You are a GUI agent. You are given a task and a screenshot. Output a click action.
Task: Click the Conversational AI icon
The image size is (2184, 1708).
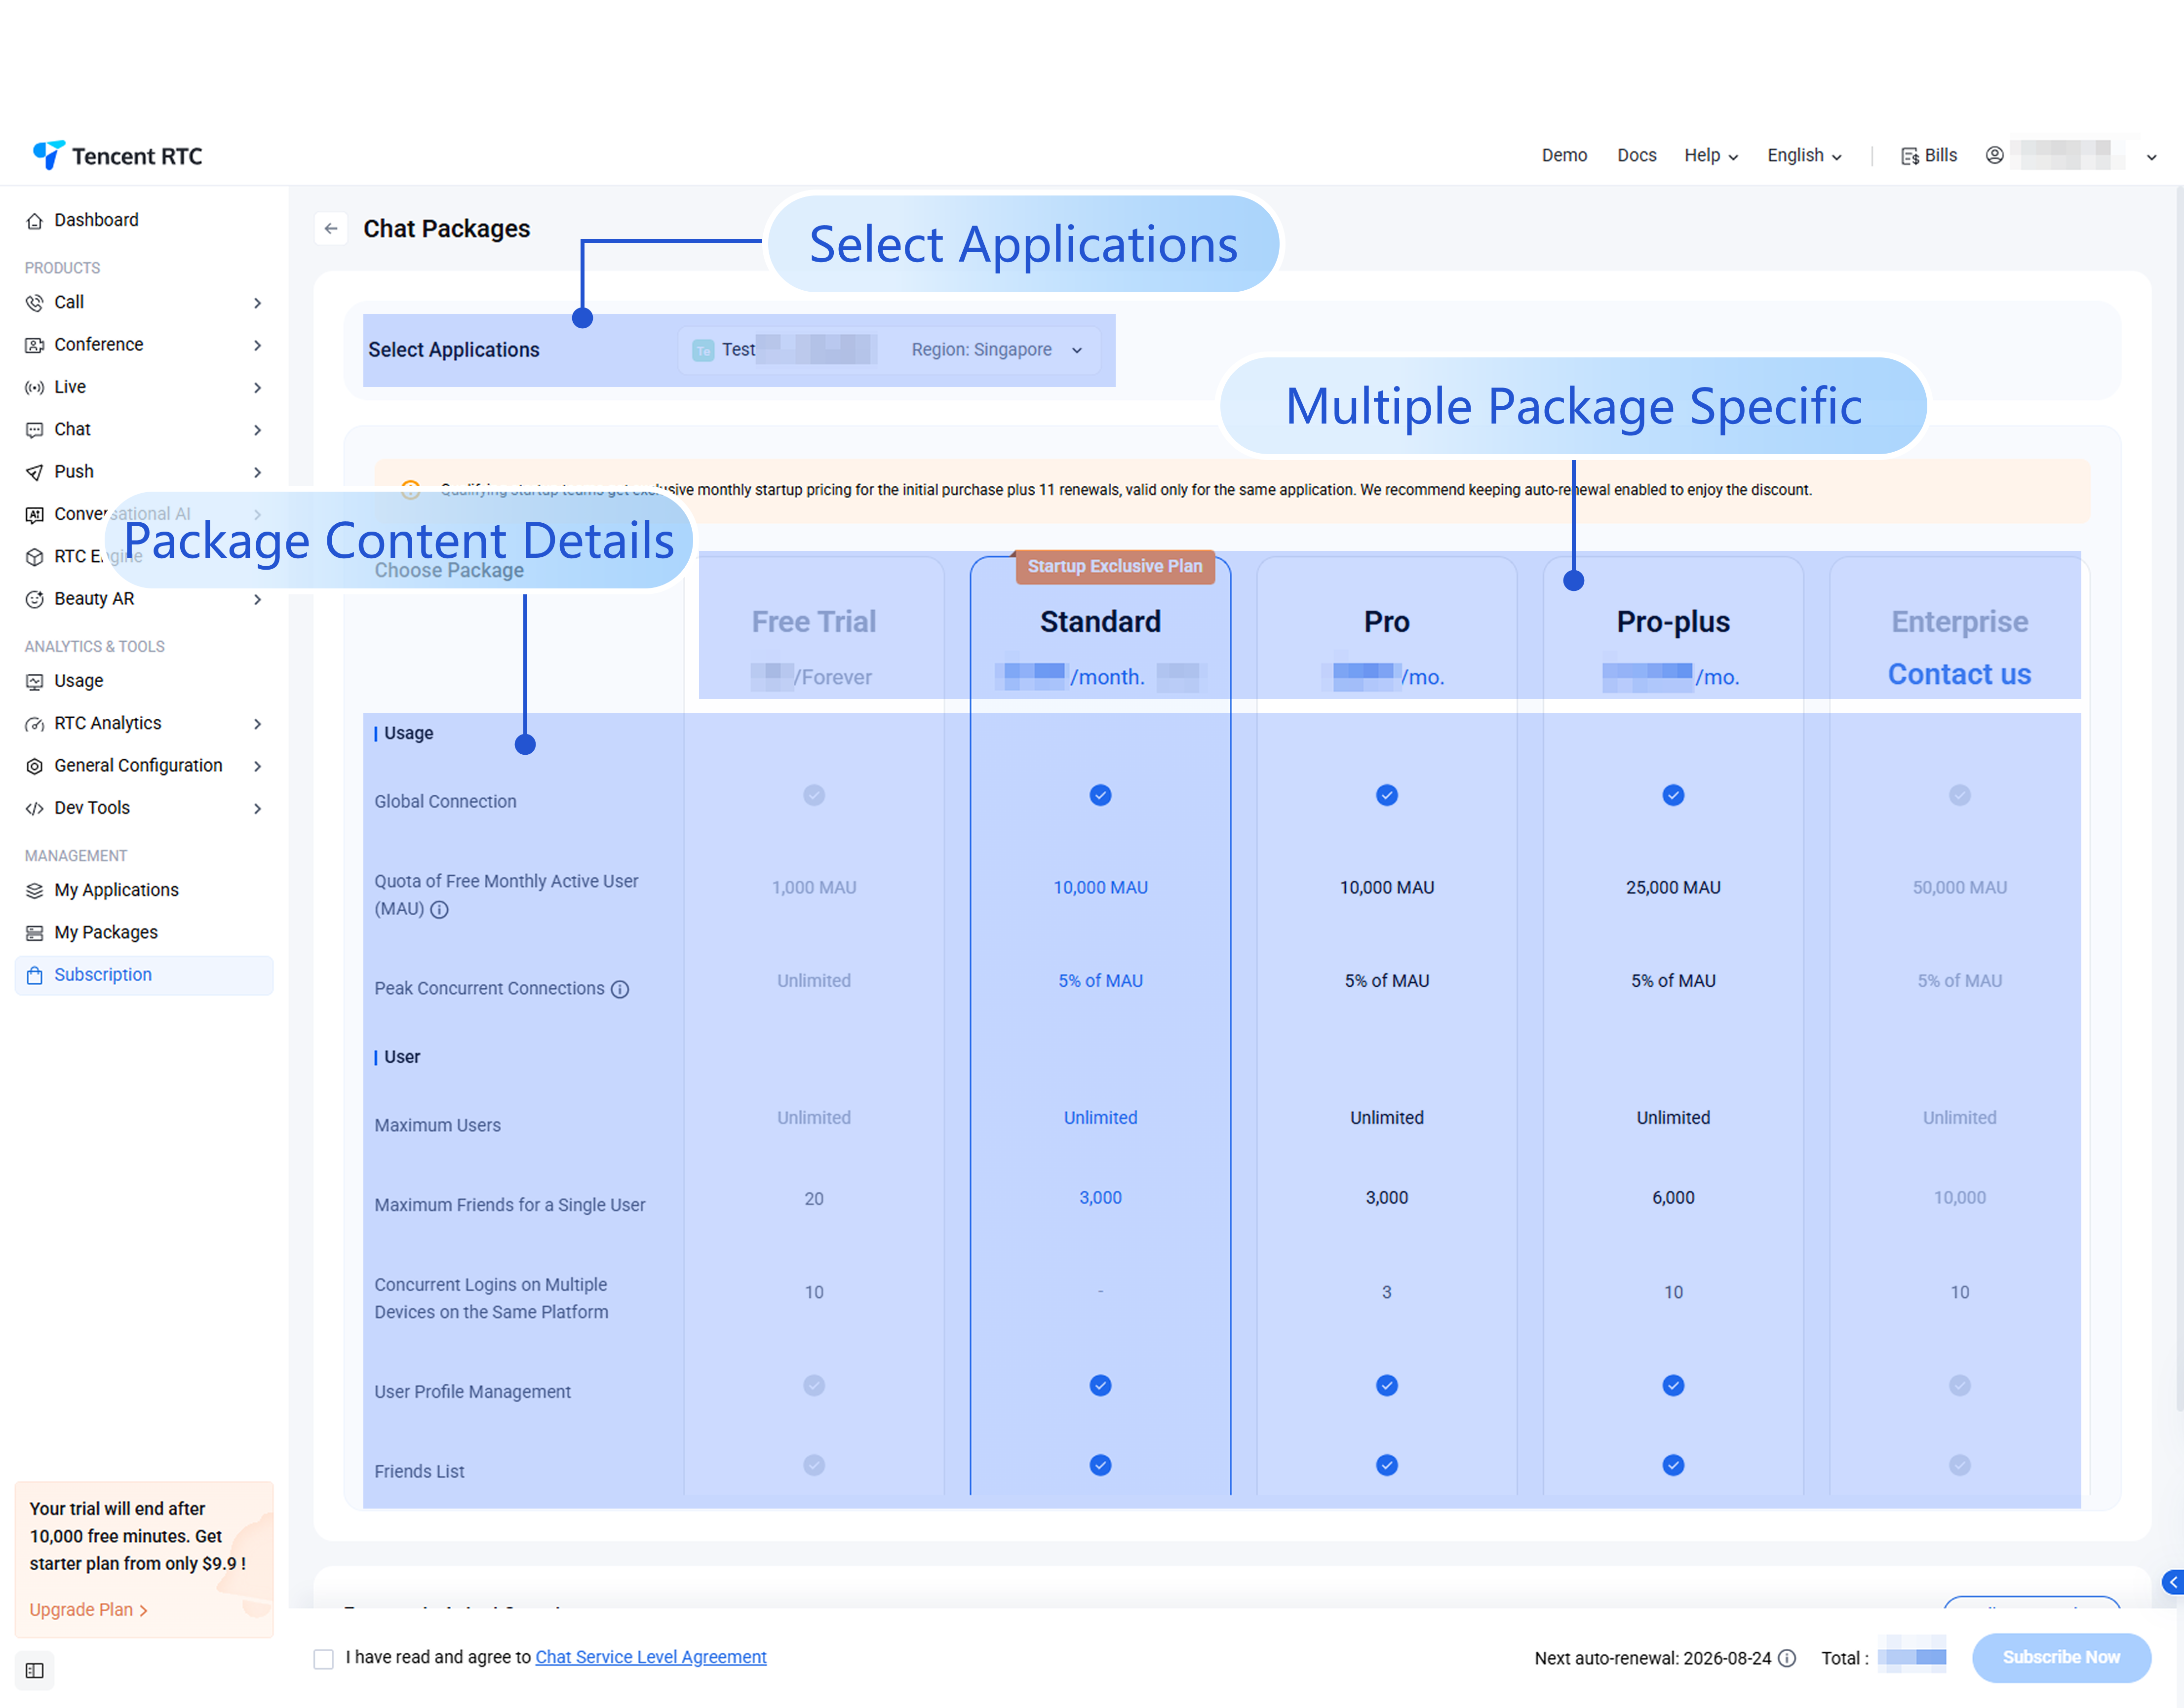pos(35,515)
